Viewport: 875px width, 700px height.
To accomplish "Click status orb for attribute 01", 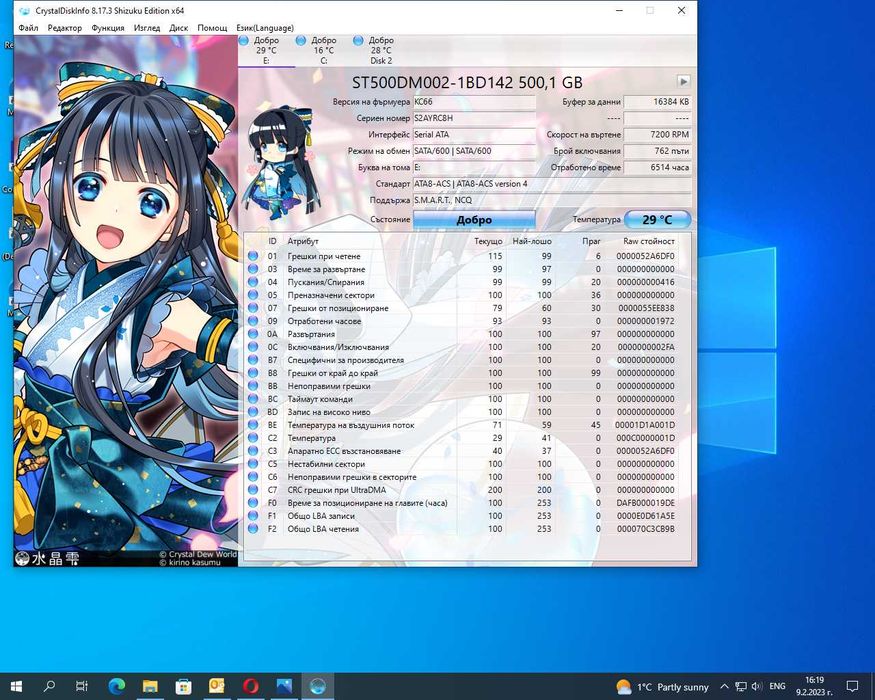I will click(x=253, y=256).
